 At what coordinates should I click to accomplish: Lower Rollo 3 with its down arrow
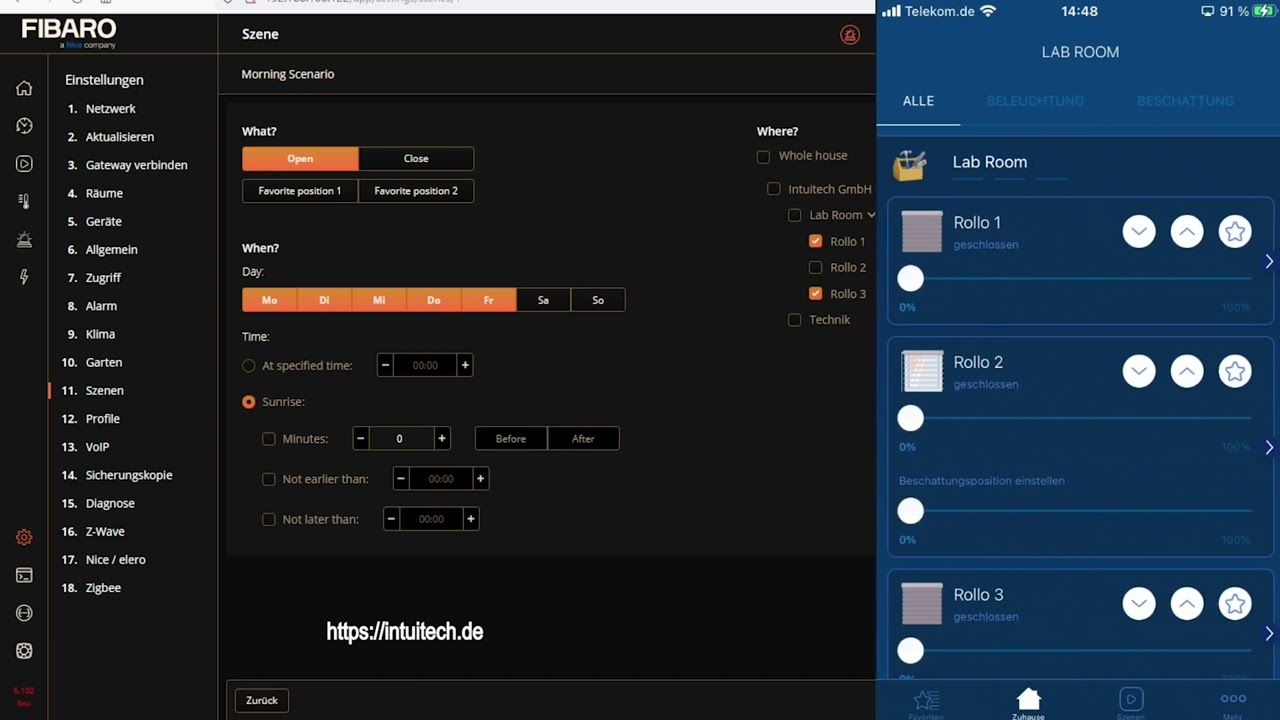point(1139,604)
